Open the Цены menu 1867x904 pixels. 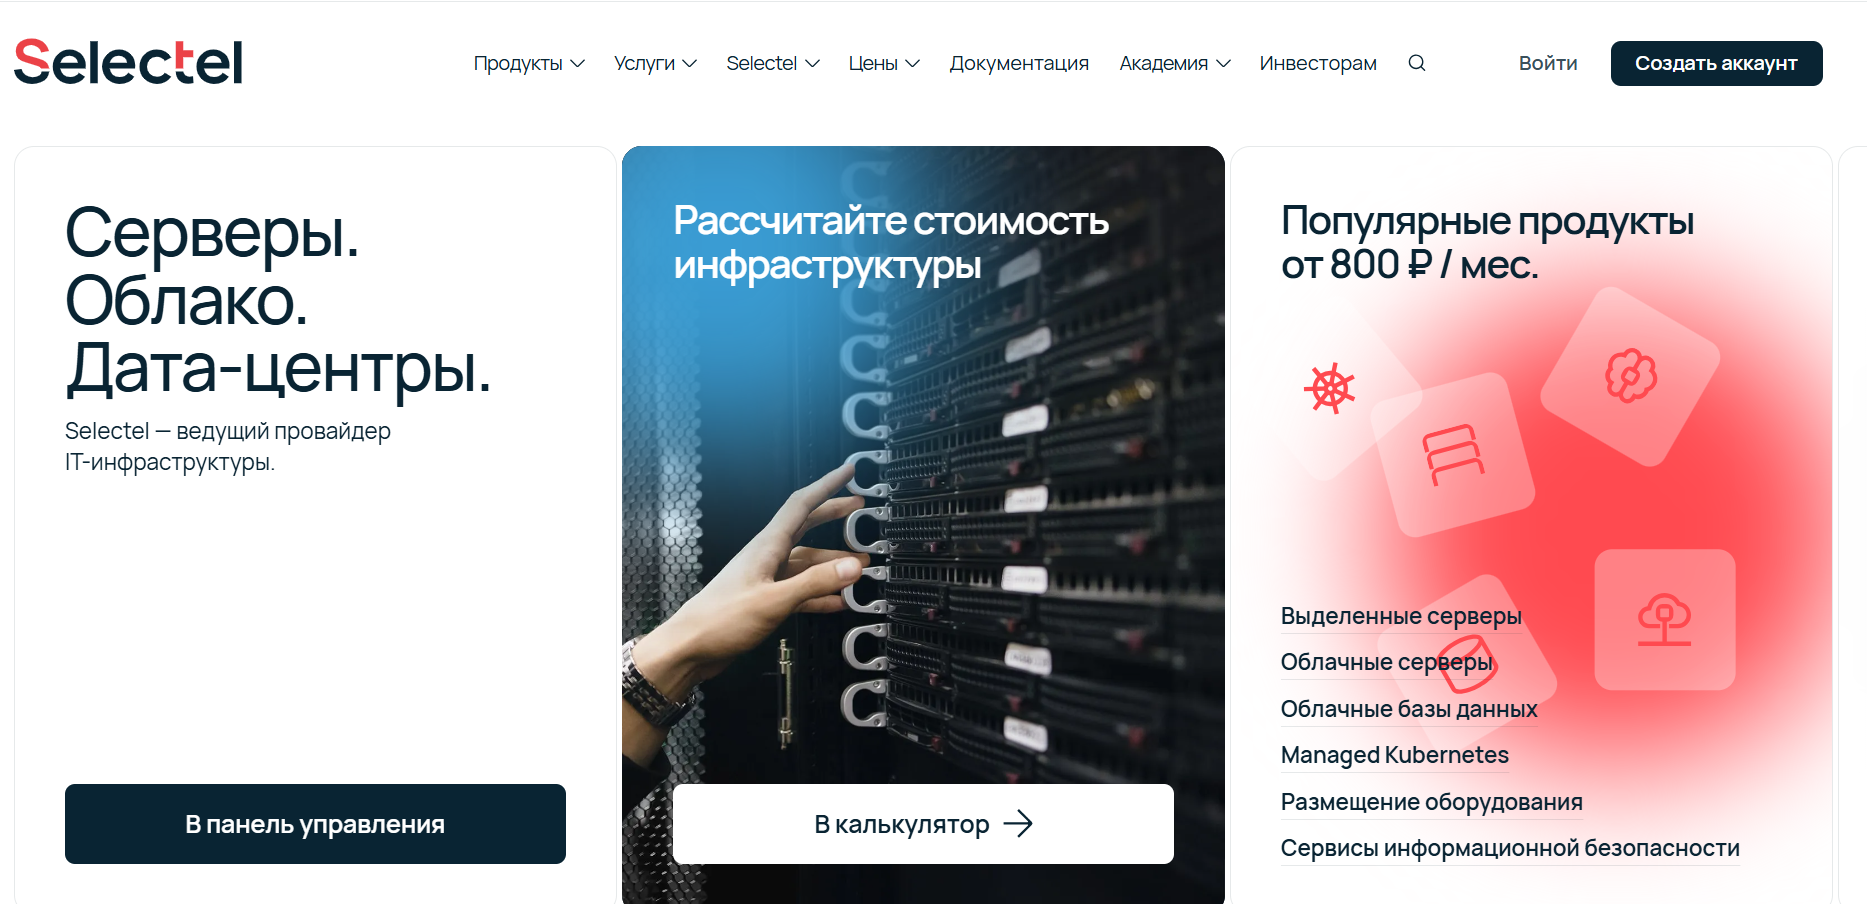tap(884, 63)
